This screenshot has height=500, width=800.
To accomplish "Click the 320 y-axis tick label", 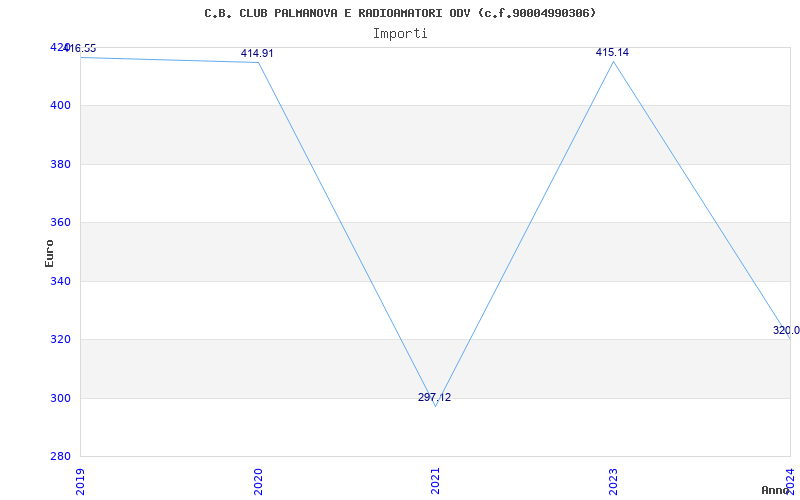I will [x=59, y=339].
